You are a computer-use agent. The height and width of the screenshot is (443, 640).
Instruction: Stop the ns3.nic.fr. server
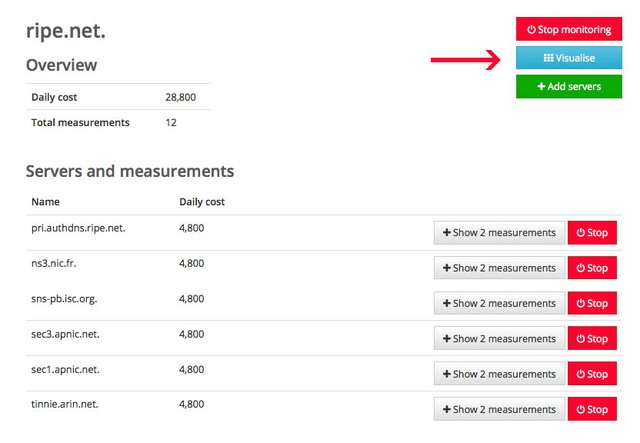point(592,268)
